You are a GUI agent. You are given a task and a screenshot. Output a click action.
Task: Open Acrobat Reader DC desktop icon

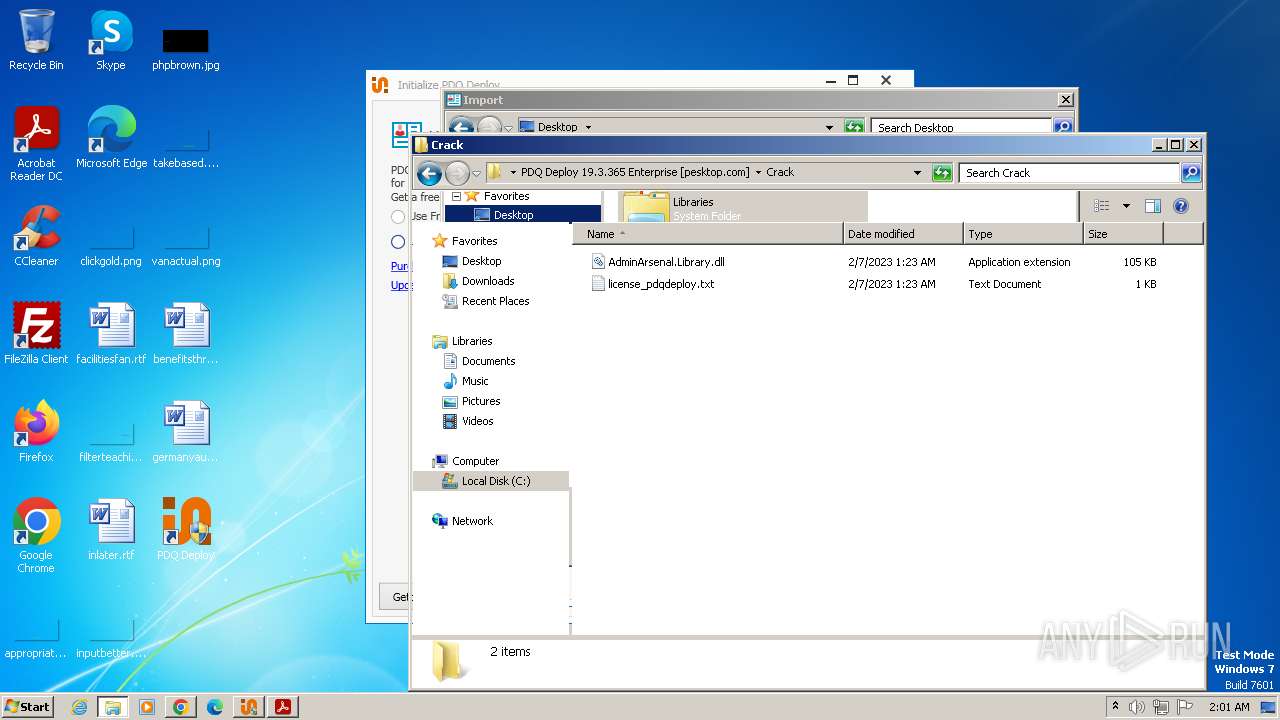(36, 144)
